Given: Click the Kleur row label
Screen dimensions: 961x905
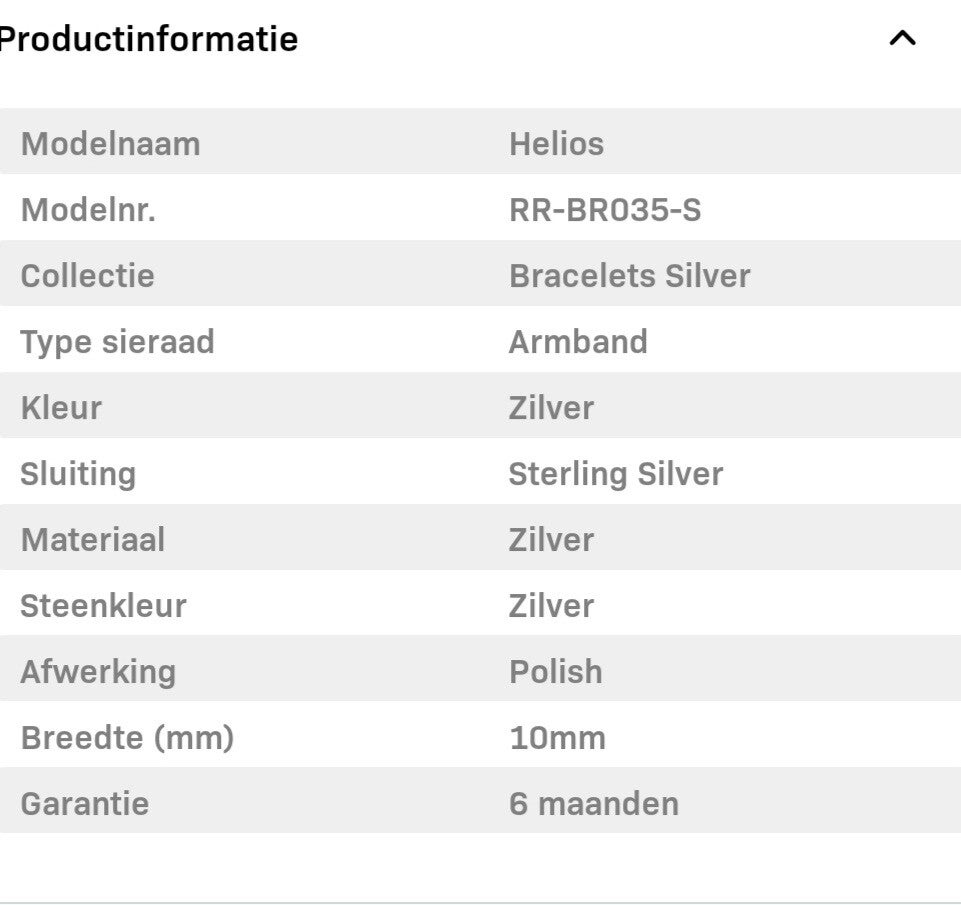Looking at the screenshot, I should tap(61, 408).
